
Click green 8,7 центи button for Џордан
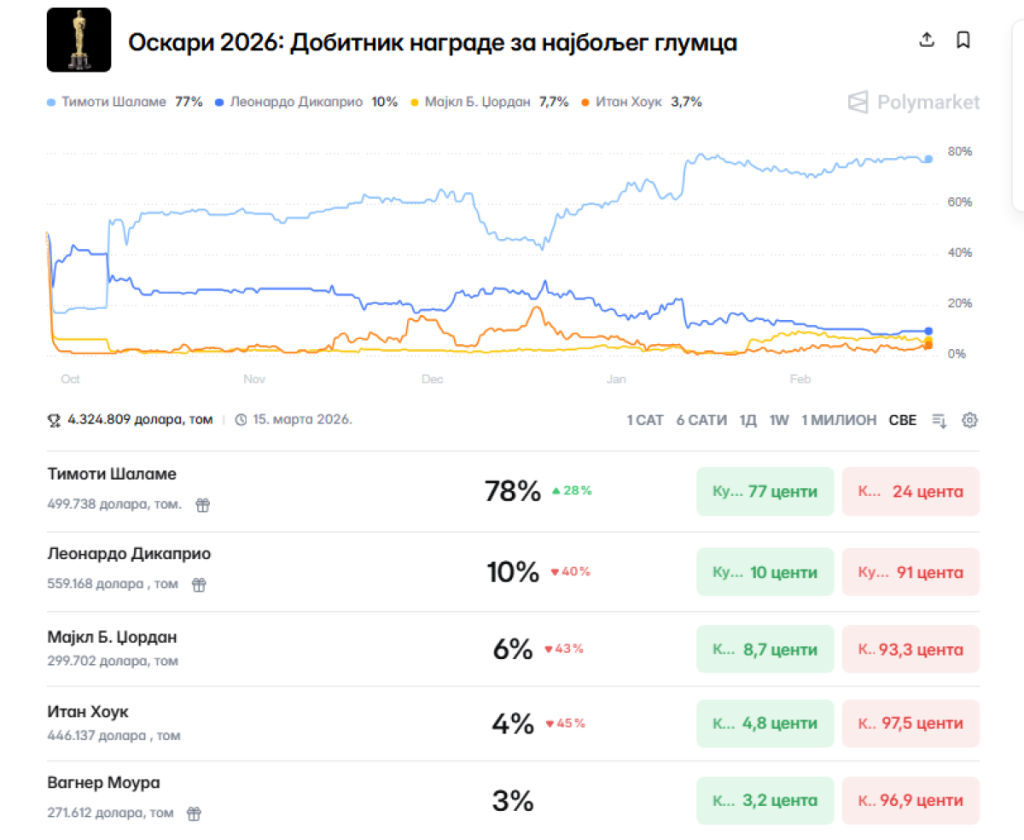pos(765,649)
